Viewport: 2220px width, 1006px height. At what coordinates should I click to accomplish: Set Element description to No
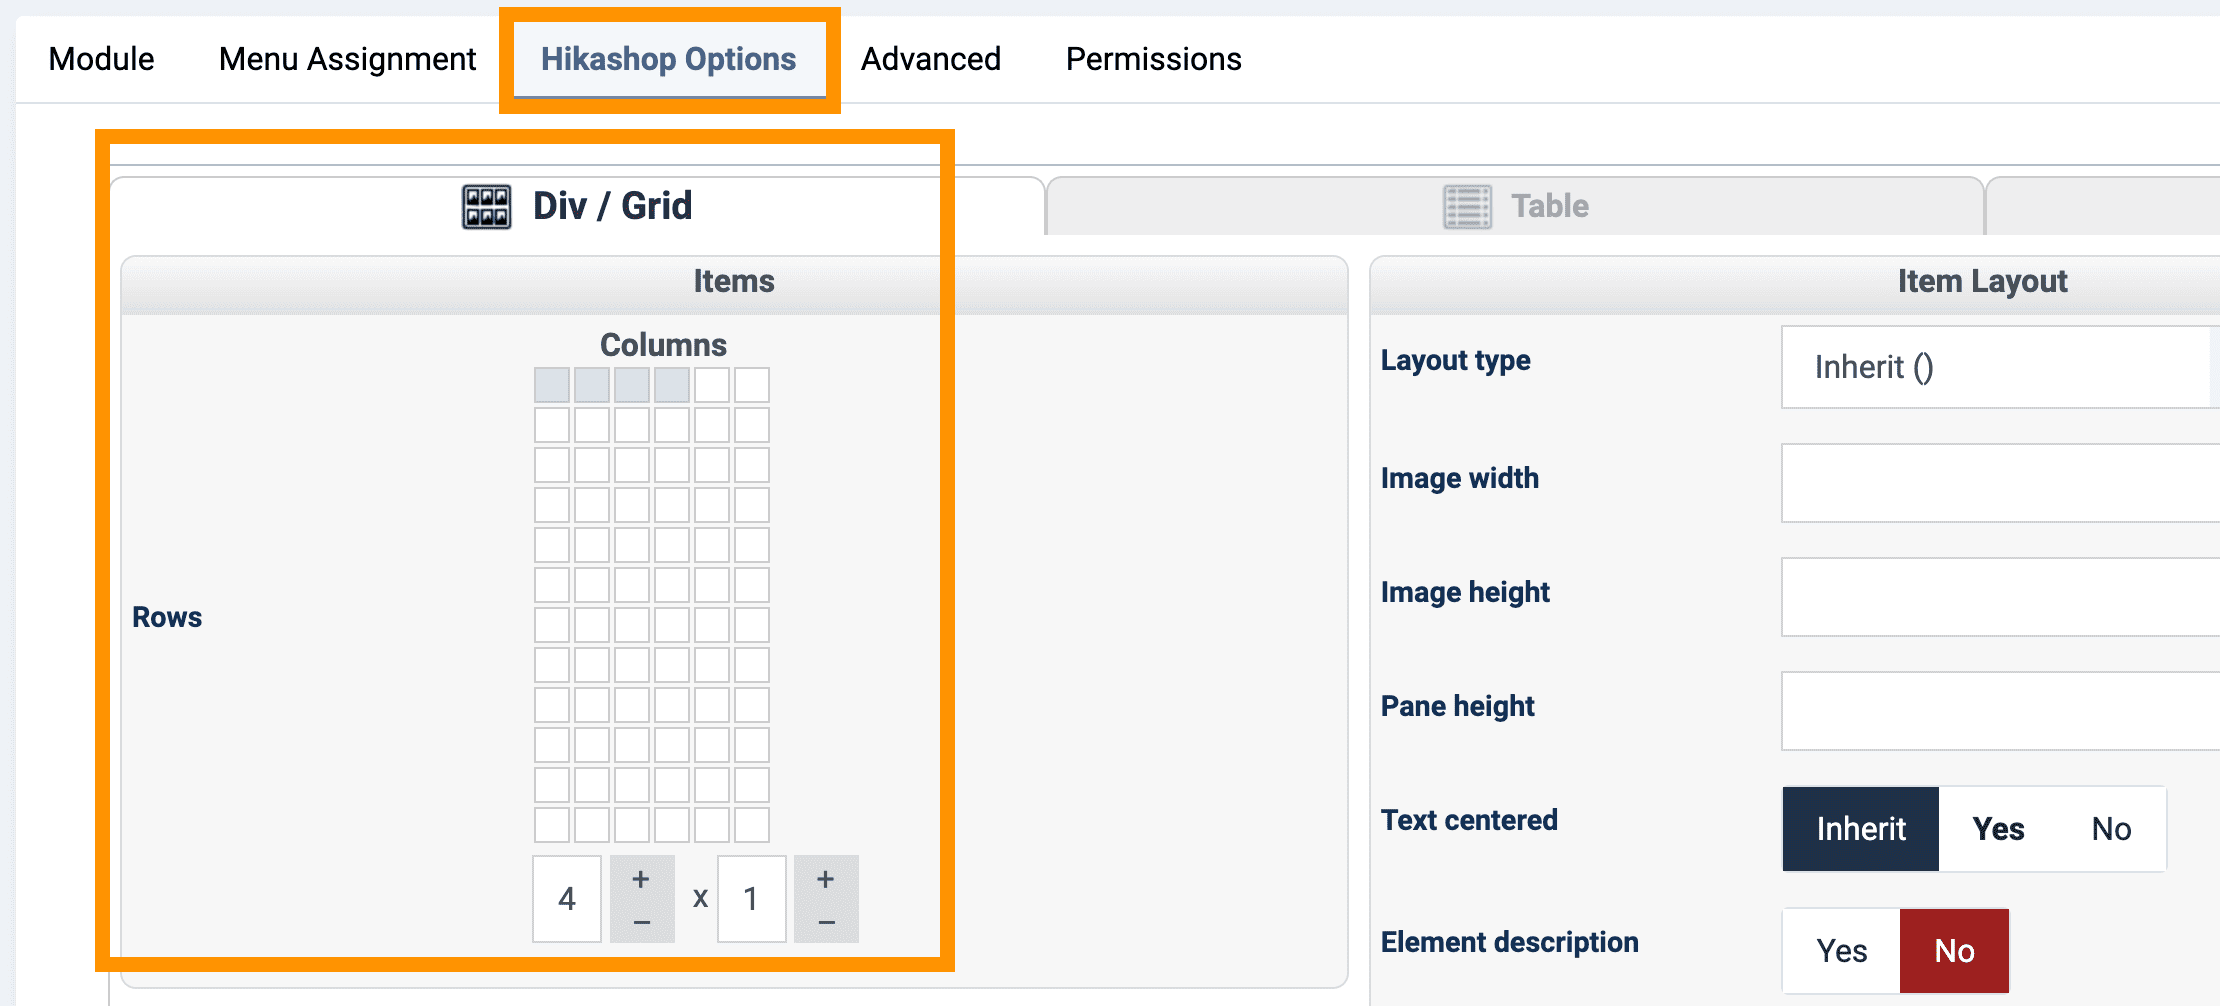(x=1954, y=951)
